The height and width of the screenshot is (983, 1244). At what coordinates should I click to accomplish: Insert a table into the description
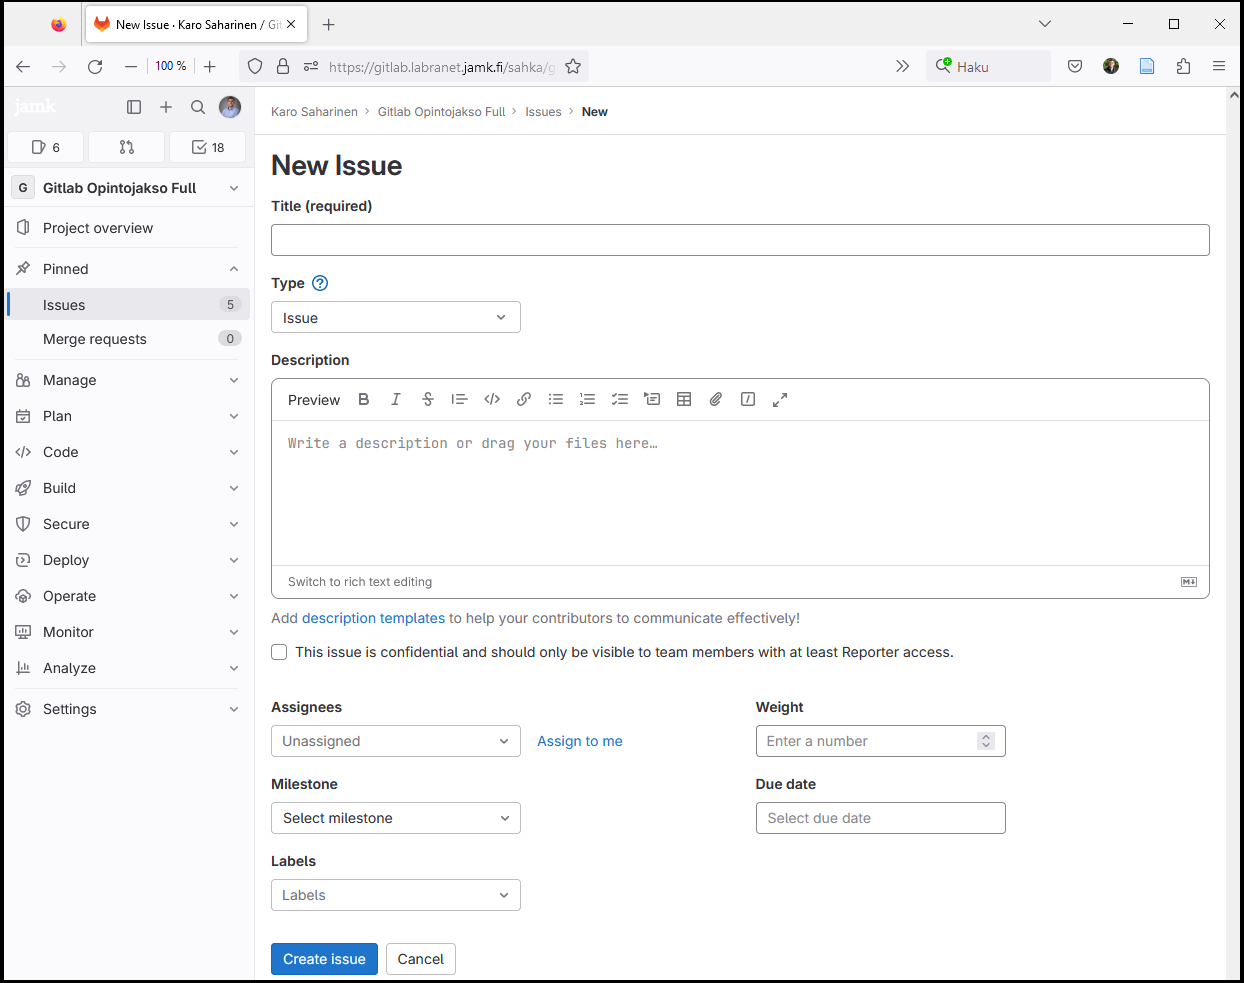684,399
